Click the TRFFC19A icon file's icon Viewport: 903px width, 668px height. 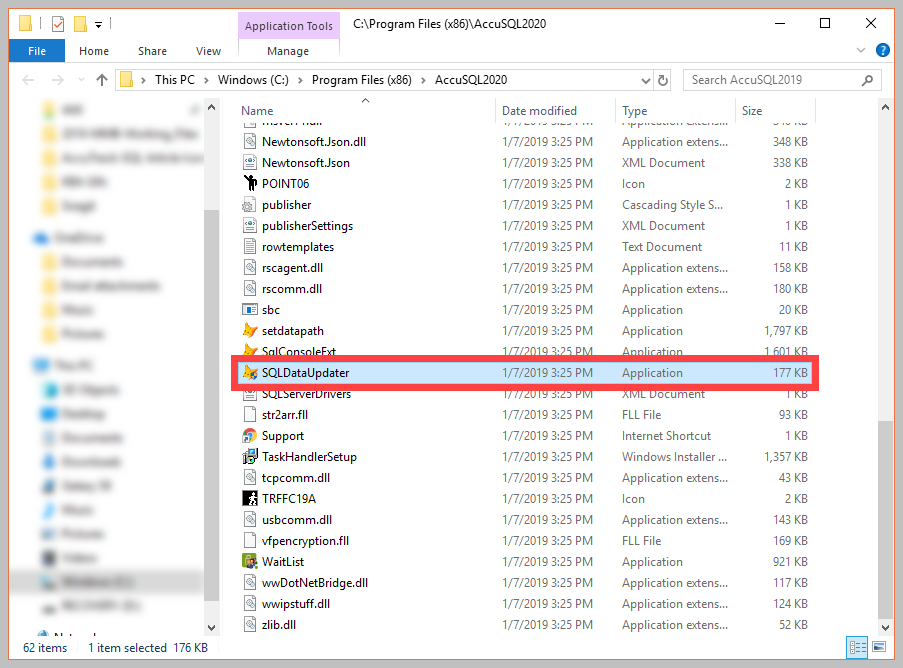250,499
